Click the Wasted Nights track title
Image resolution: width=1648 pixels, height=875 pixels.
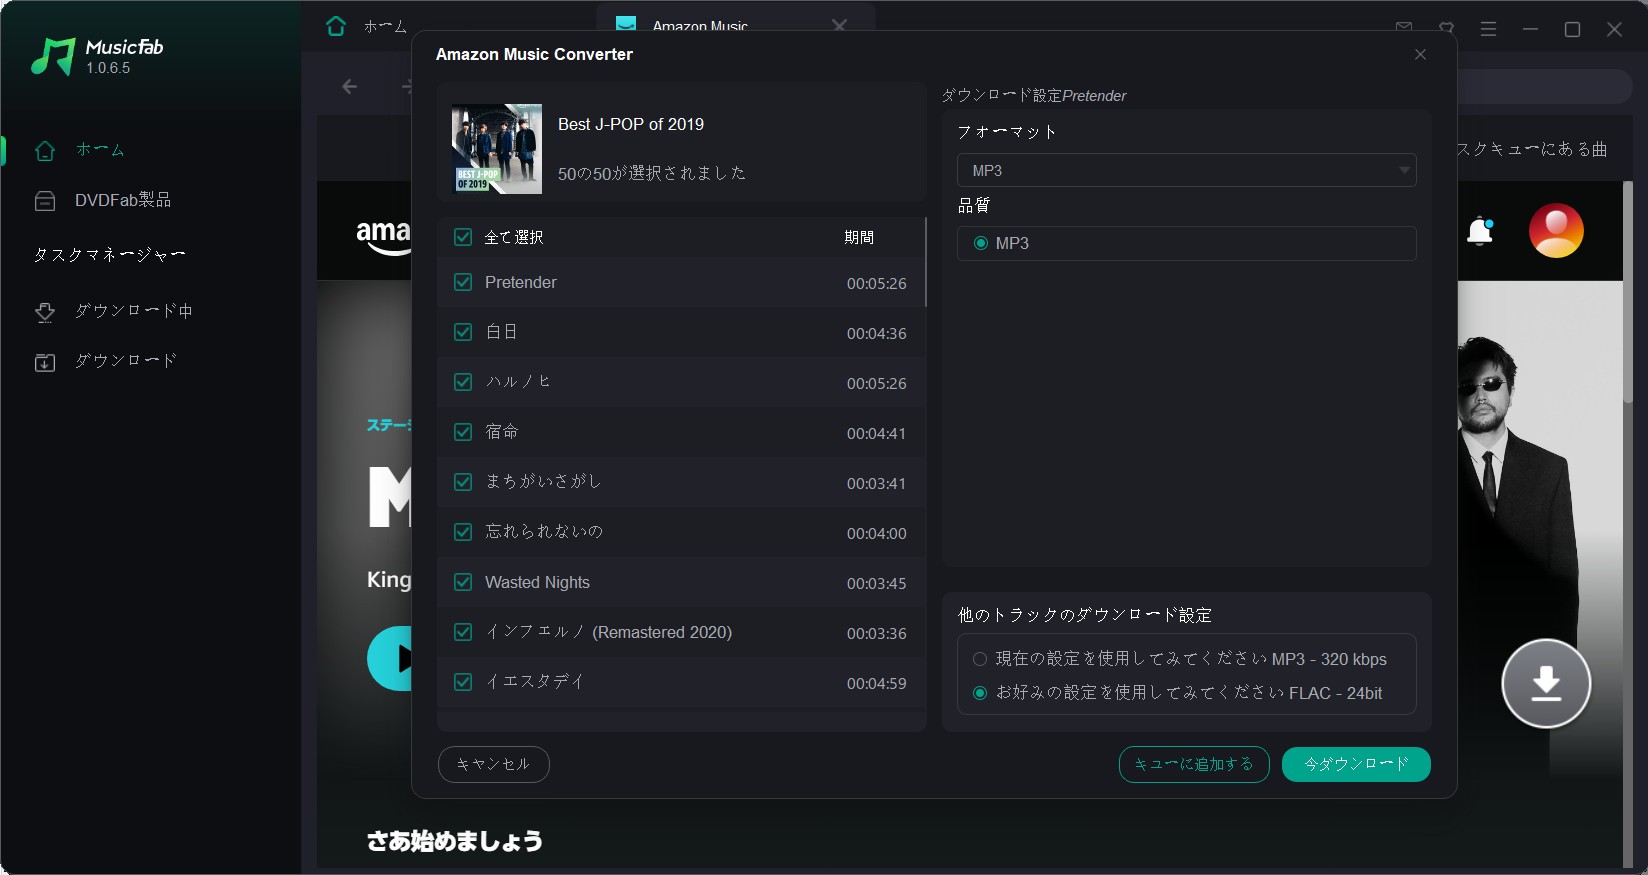[537, 582]
